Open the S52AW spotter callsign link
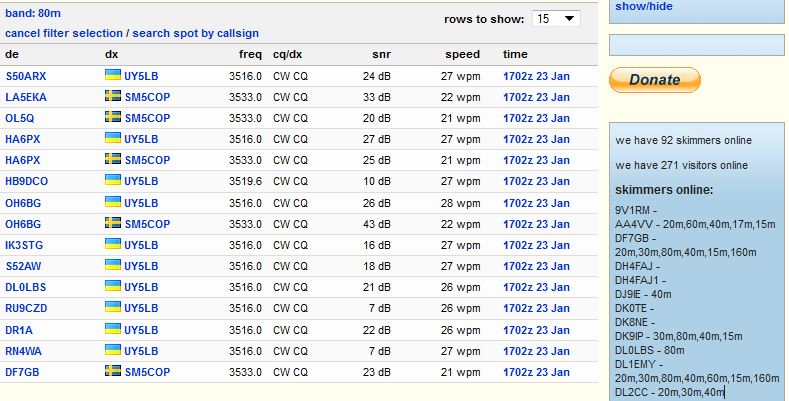The width and height of the screenshot is (789, 401). (x=24, y=266)
